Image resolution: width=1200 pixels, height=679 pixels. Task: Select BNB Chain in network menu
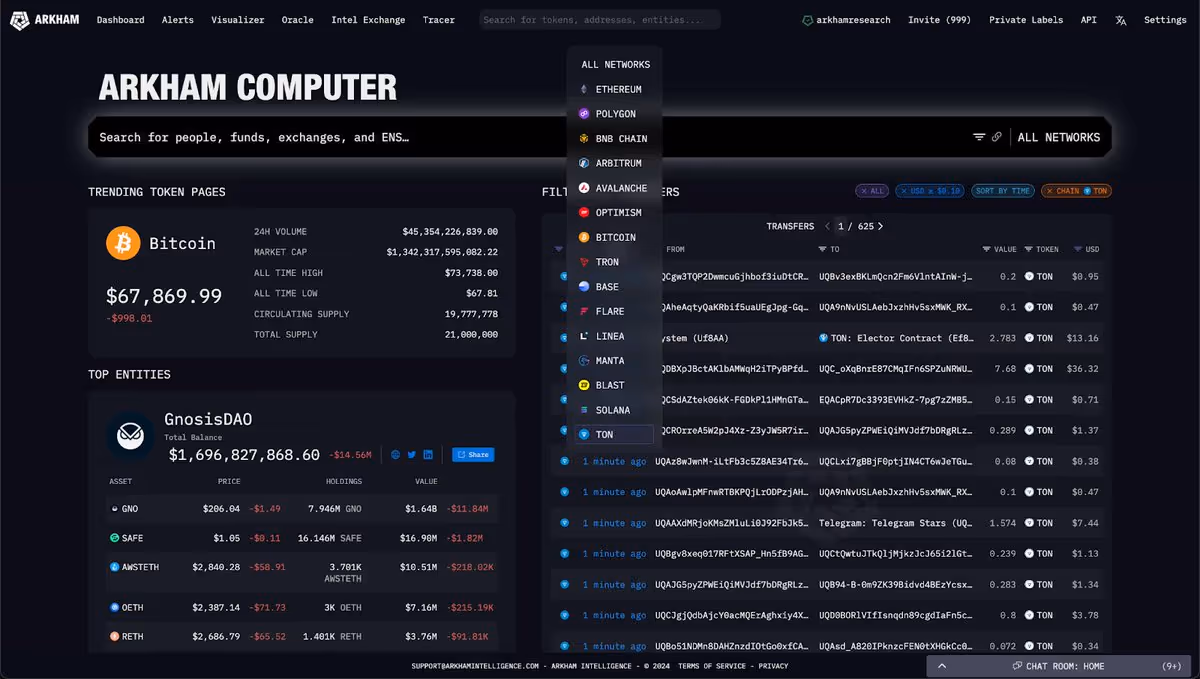pyautogui.click(x=615, y=139)
